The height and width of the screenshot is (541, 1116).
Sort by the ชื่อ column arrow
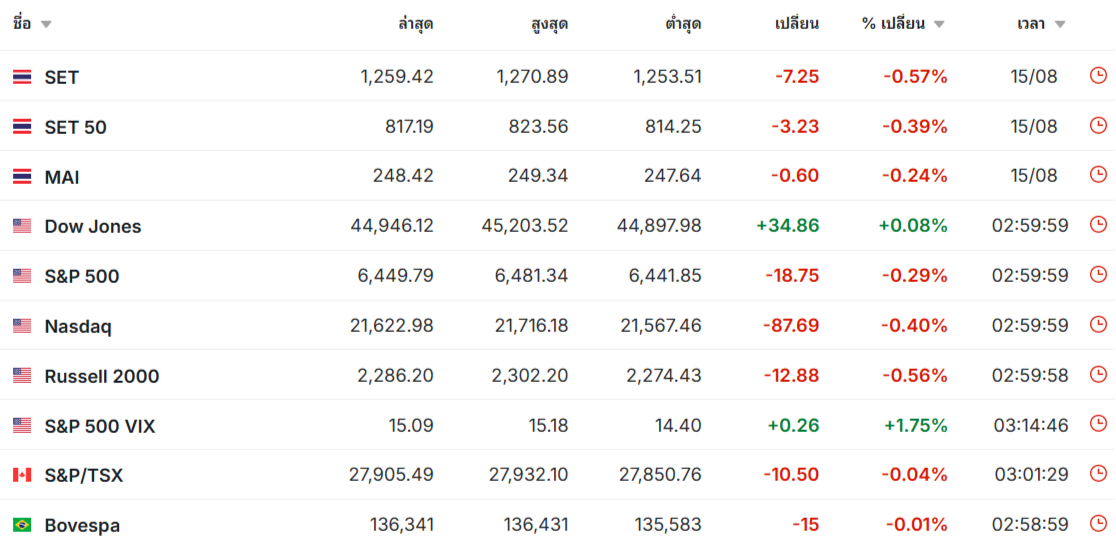46,25
